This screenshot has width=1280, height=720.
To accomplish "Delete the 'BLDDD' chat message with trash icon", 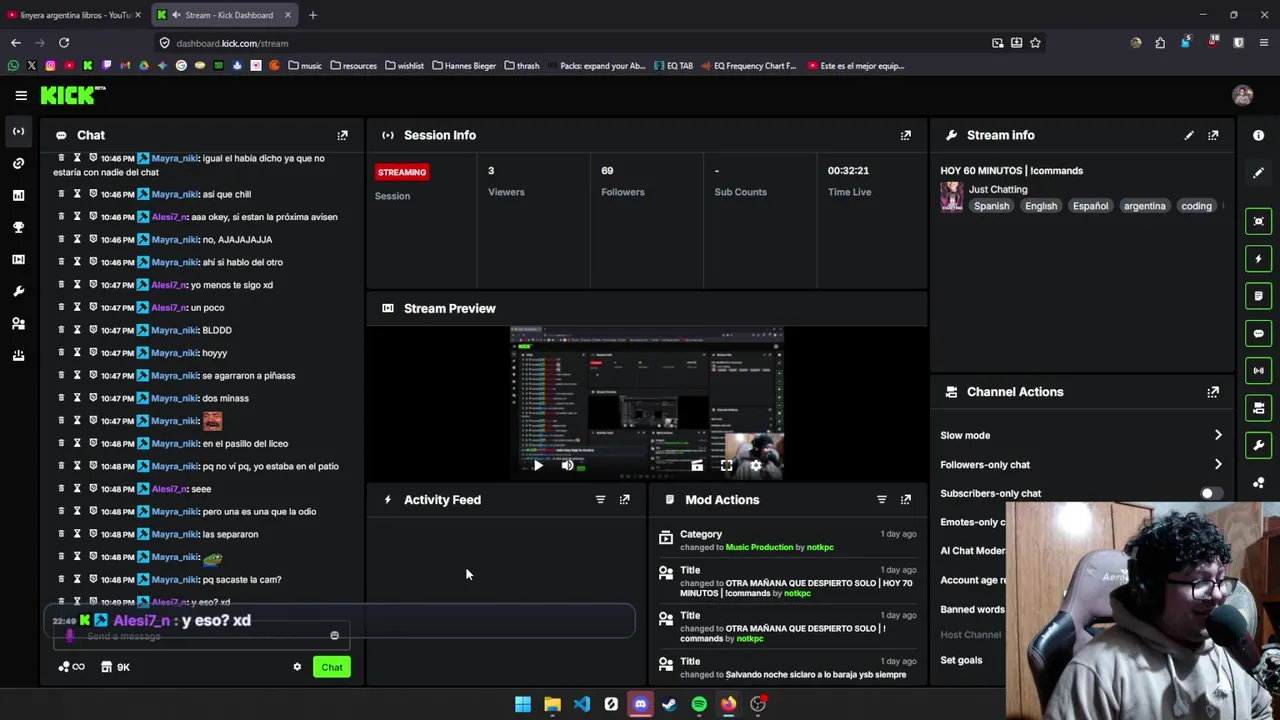I will pos(61,329).
